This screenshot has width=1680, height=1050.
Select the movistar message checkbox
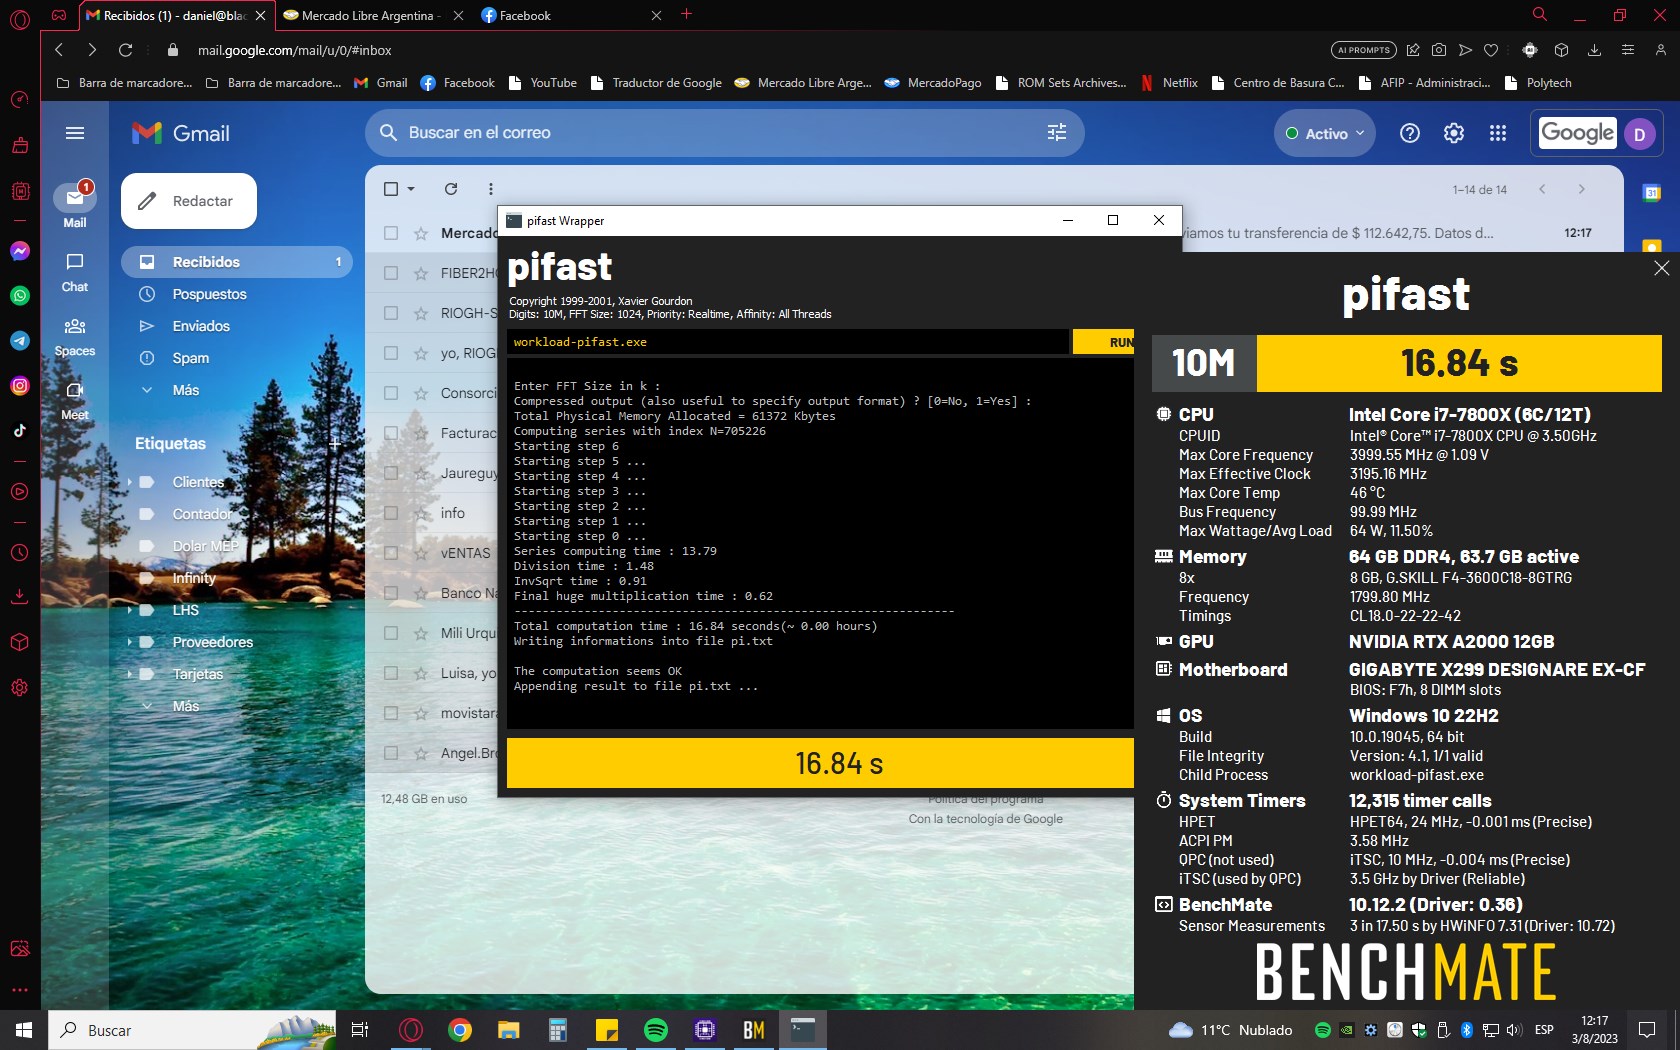(391, 713)
